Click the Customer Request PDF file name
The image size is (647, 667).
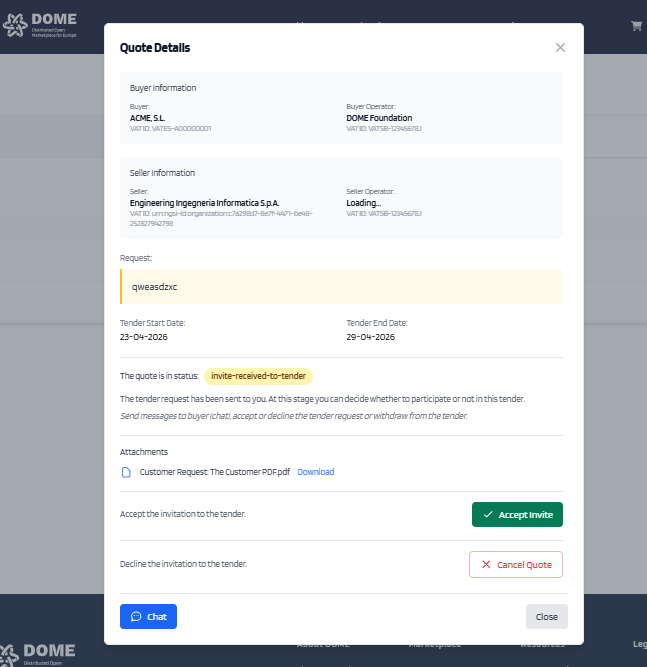215,472
